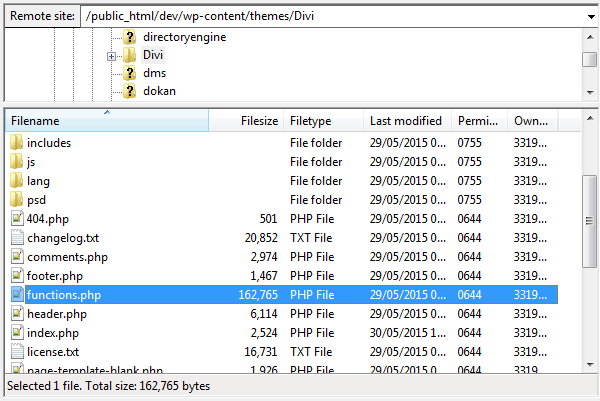The image size is (600, 401).
Task: Select the dms item in tree
Action: 155,73
